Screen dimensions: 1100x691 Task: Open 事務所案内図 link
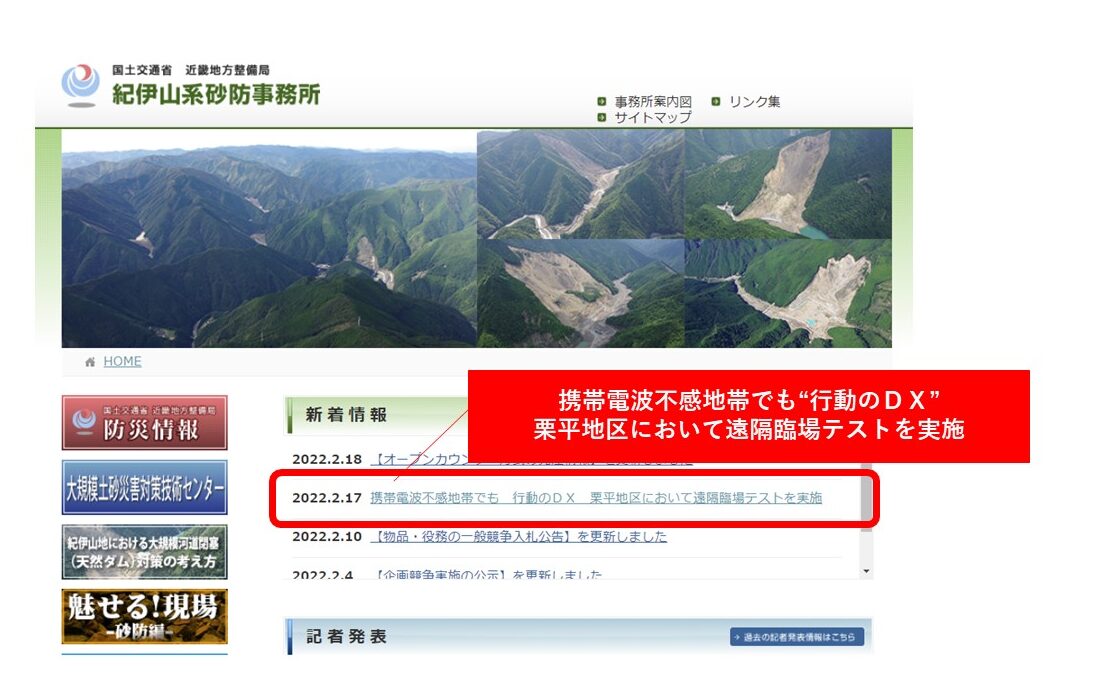point(653,102)
